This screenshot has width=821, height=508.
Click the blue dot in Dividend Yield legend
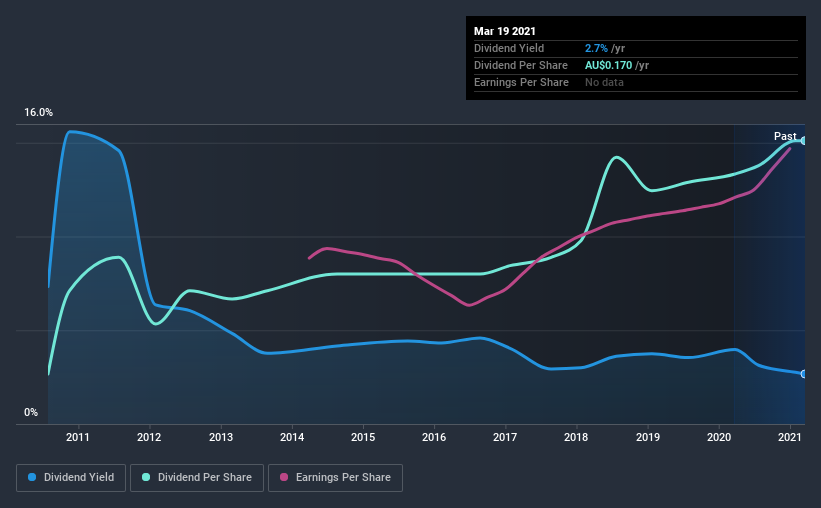[32, 478]
